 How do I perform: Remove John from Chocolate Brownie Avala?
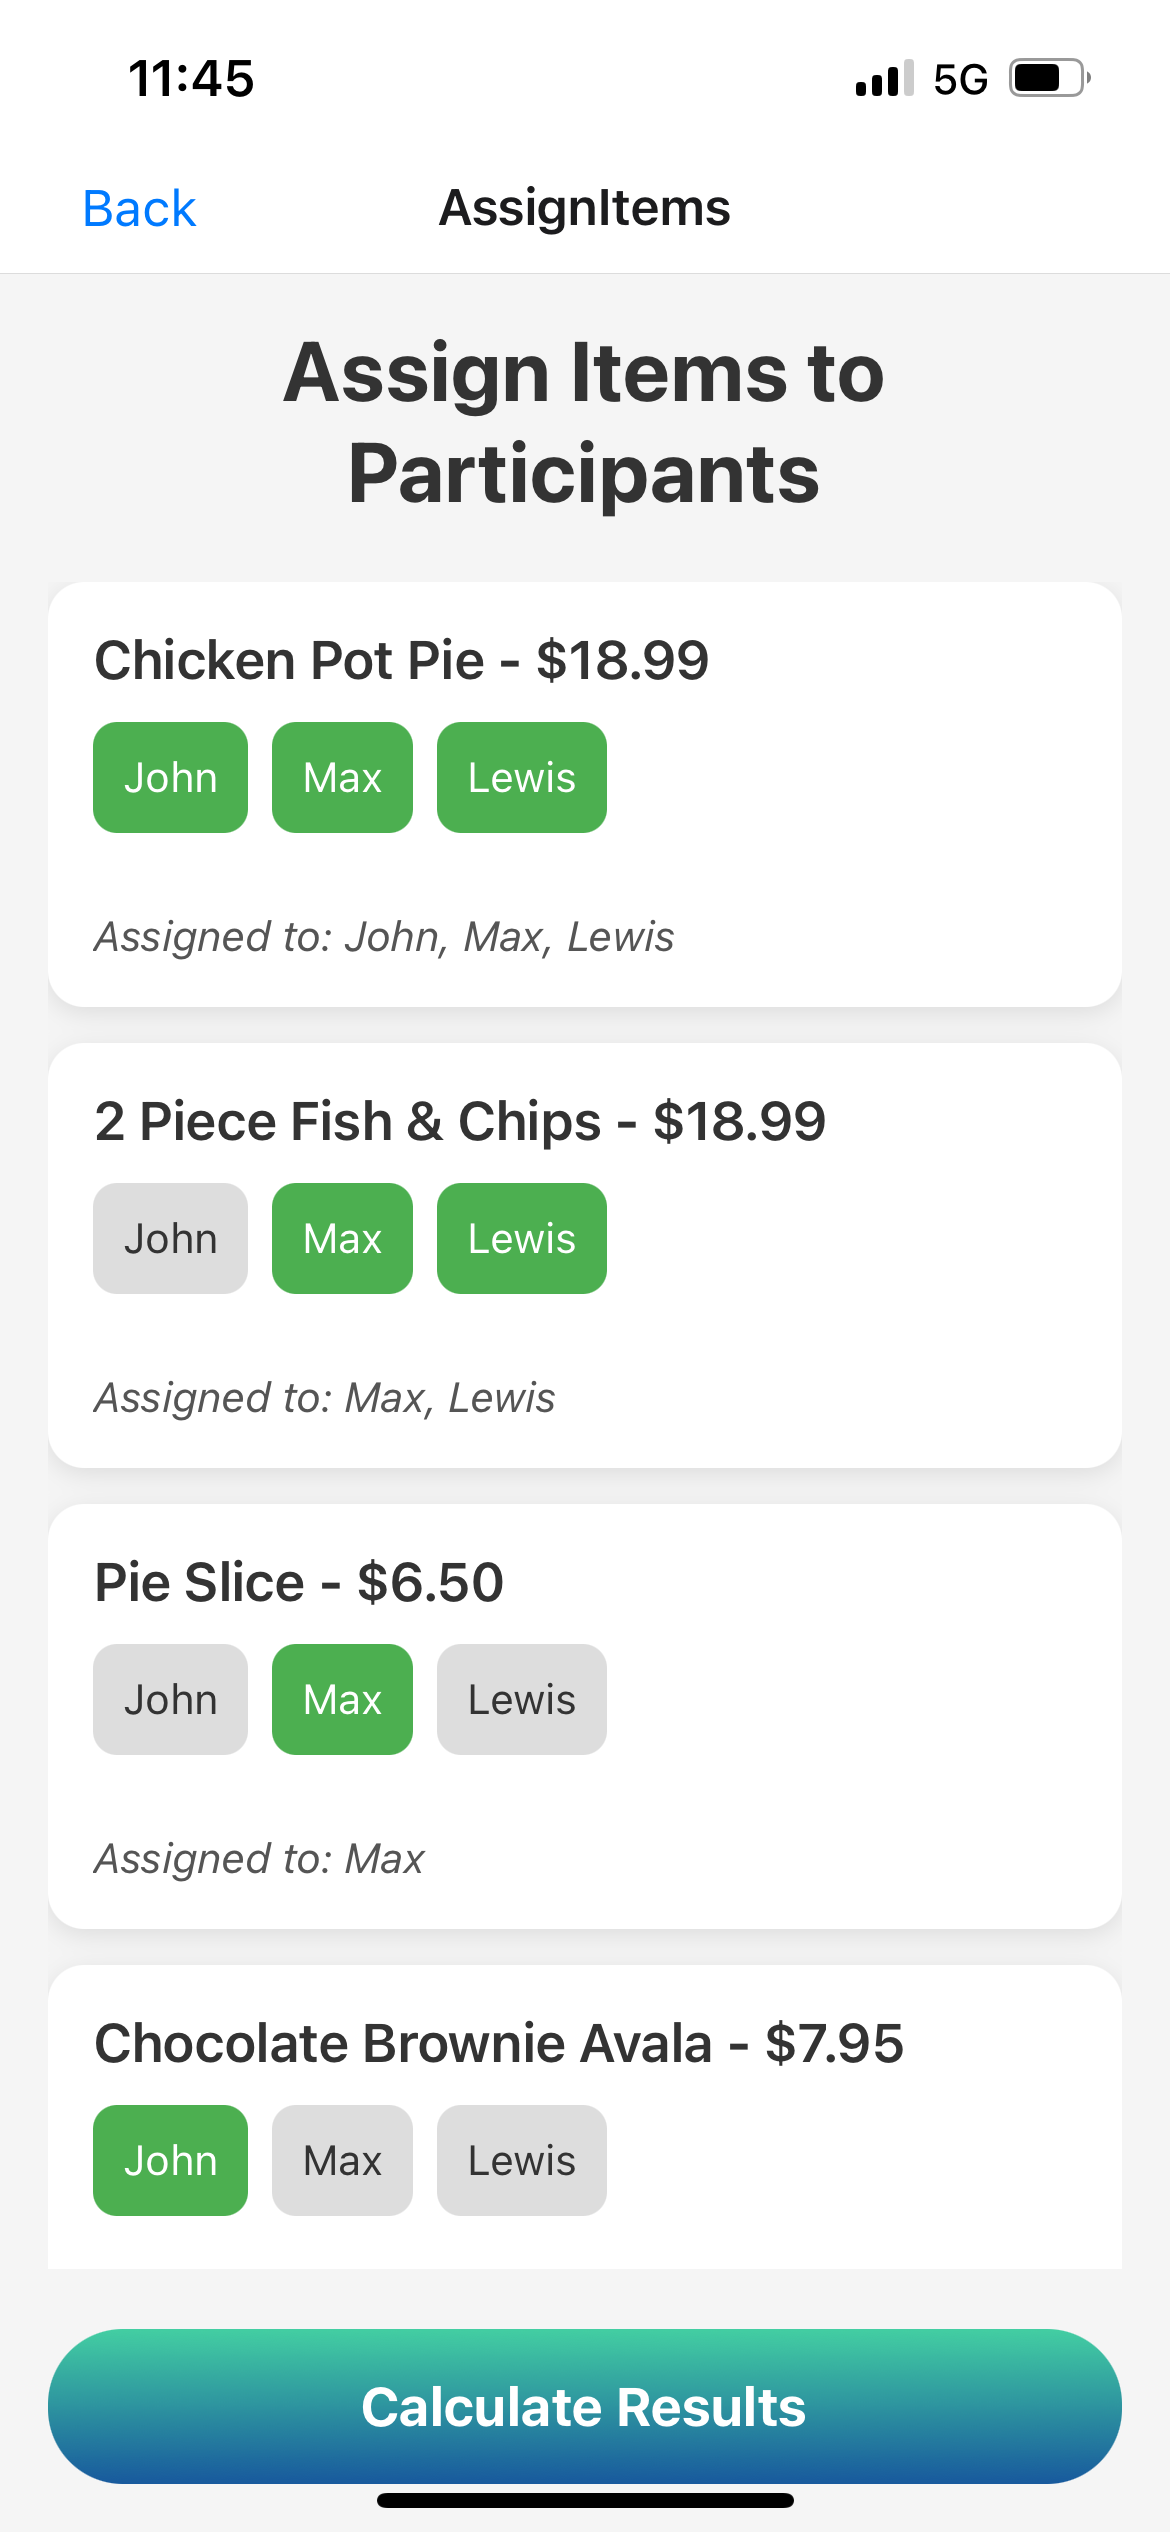pos(170,2160)
